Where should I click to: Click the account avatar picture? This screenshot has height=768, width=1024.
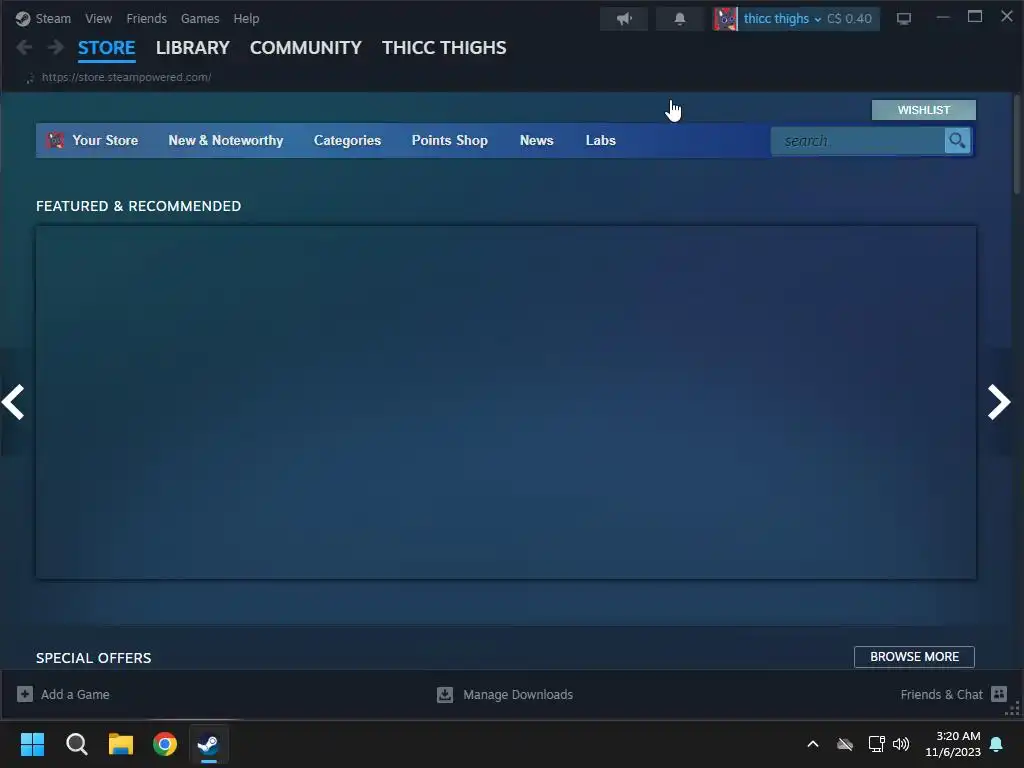click(725, 18)
